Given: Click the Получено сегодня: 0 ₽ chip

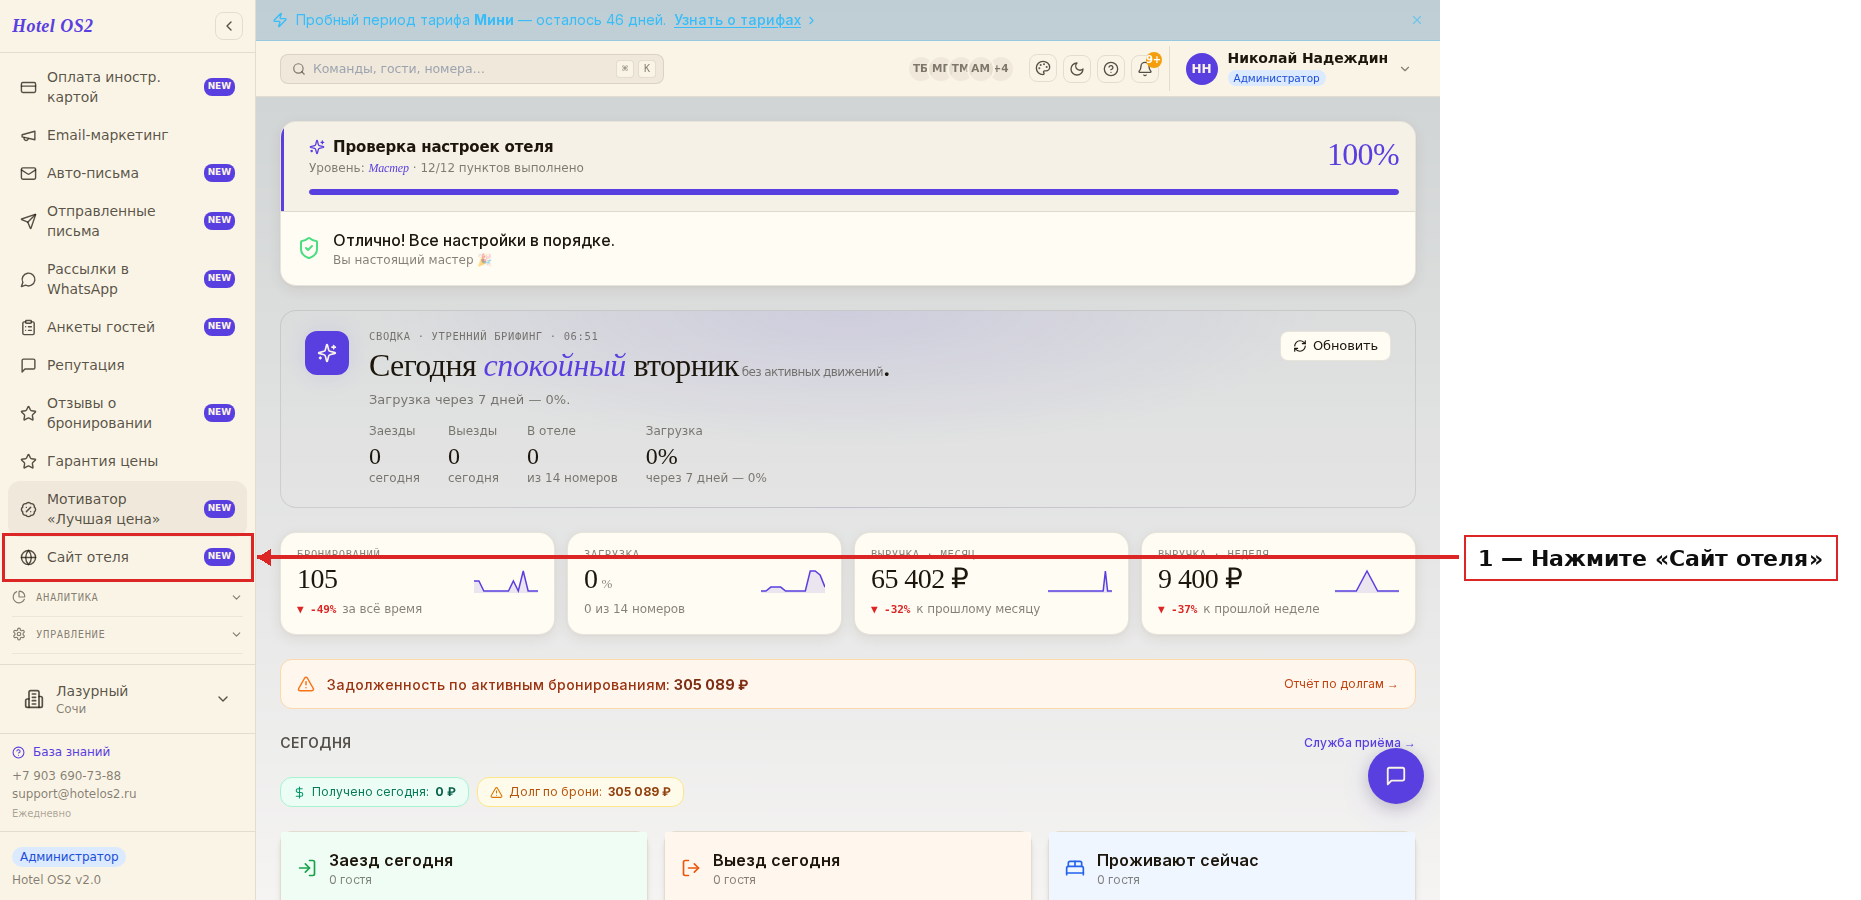Looking at the screenshot, I should (374, 792).
